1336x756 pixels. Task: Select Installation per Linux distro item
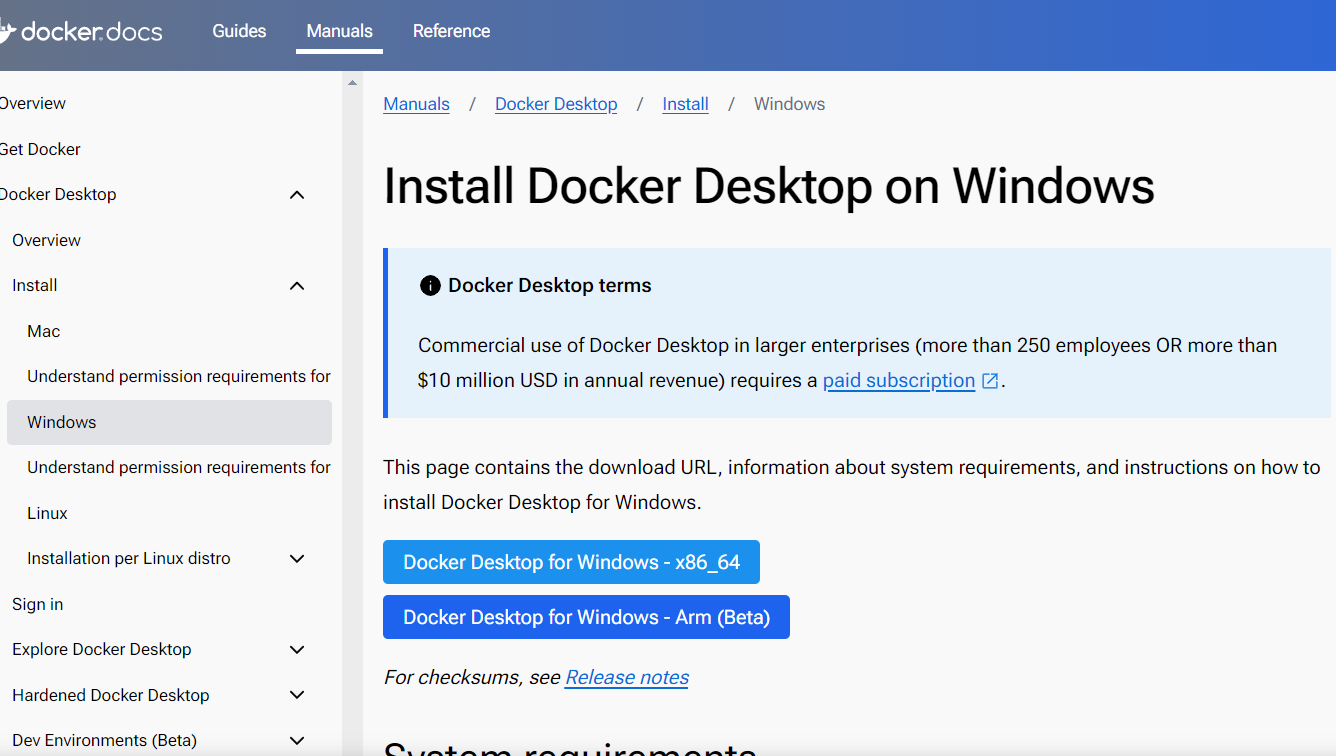point(129,559)
